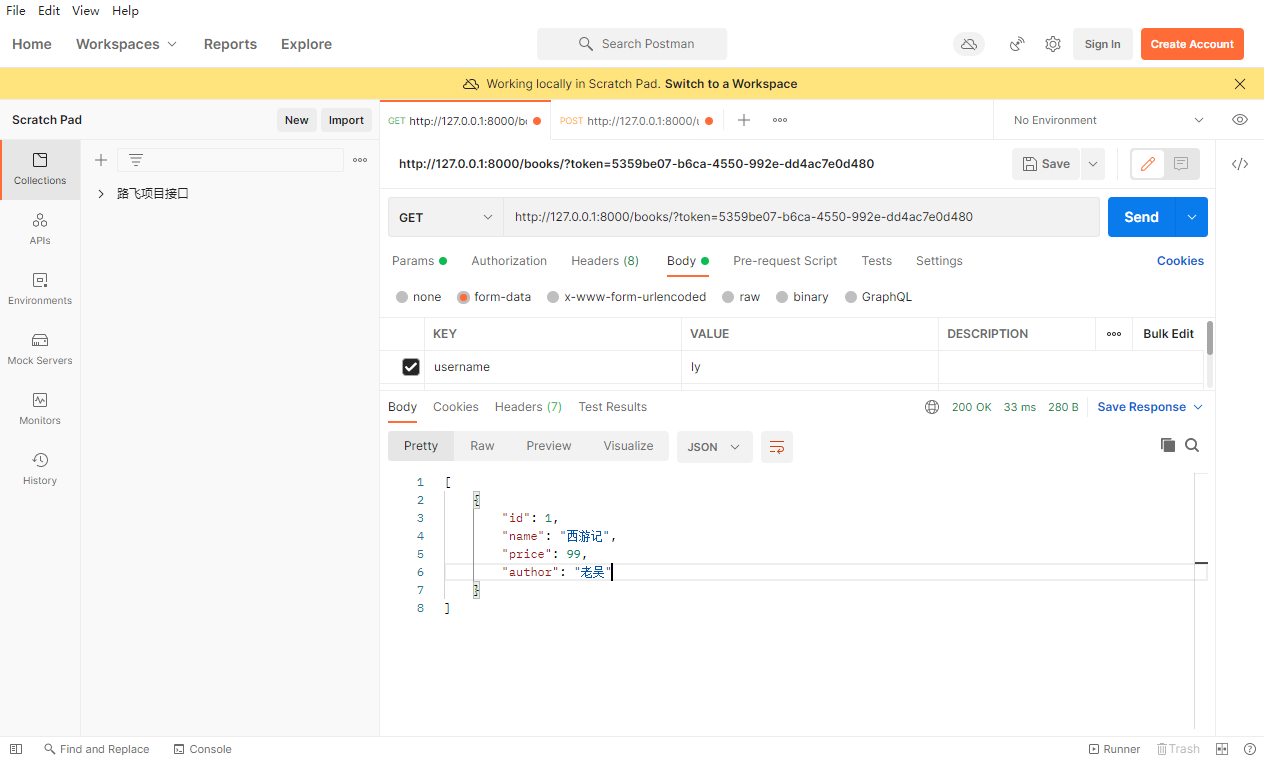The width and height of the screenshot is (1264, 761).
Task: Switch to the Params tab
Action: 419,261
